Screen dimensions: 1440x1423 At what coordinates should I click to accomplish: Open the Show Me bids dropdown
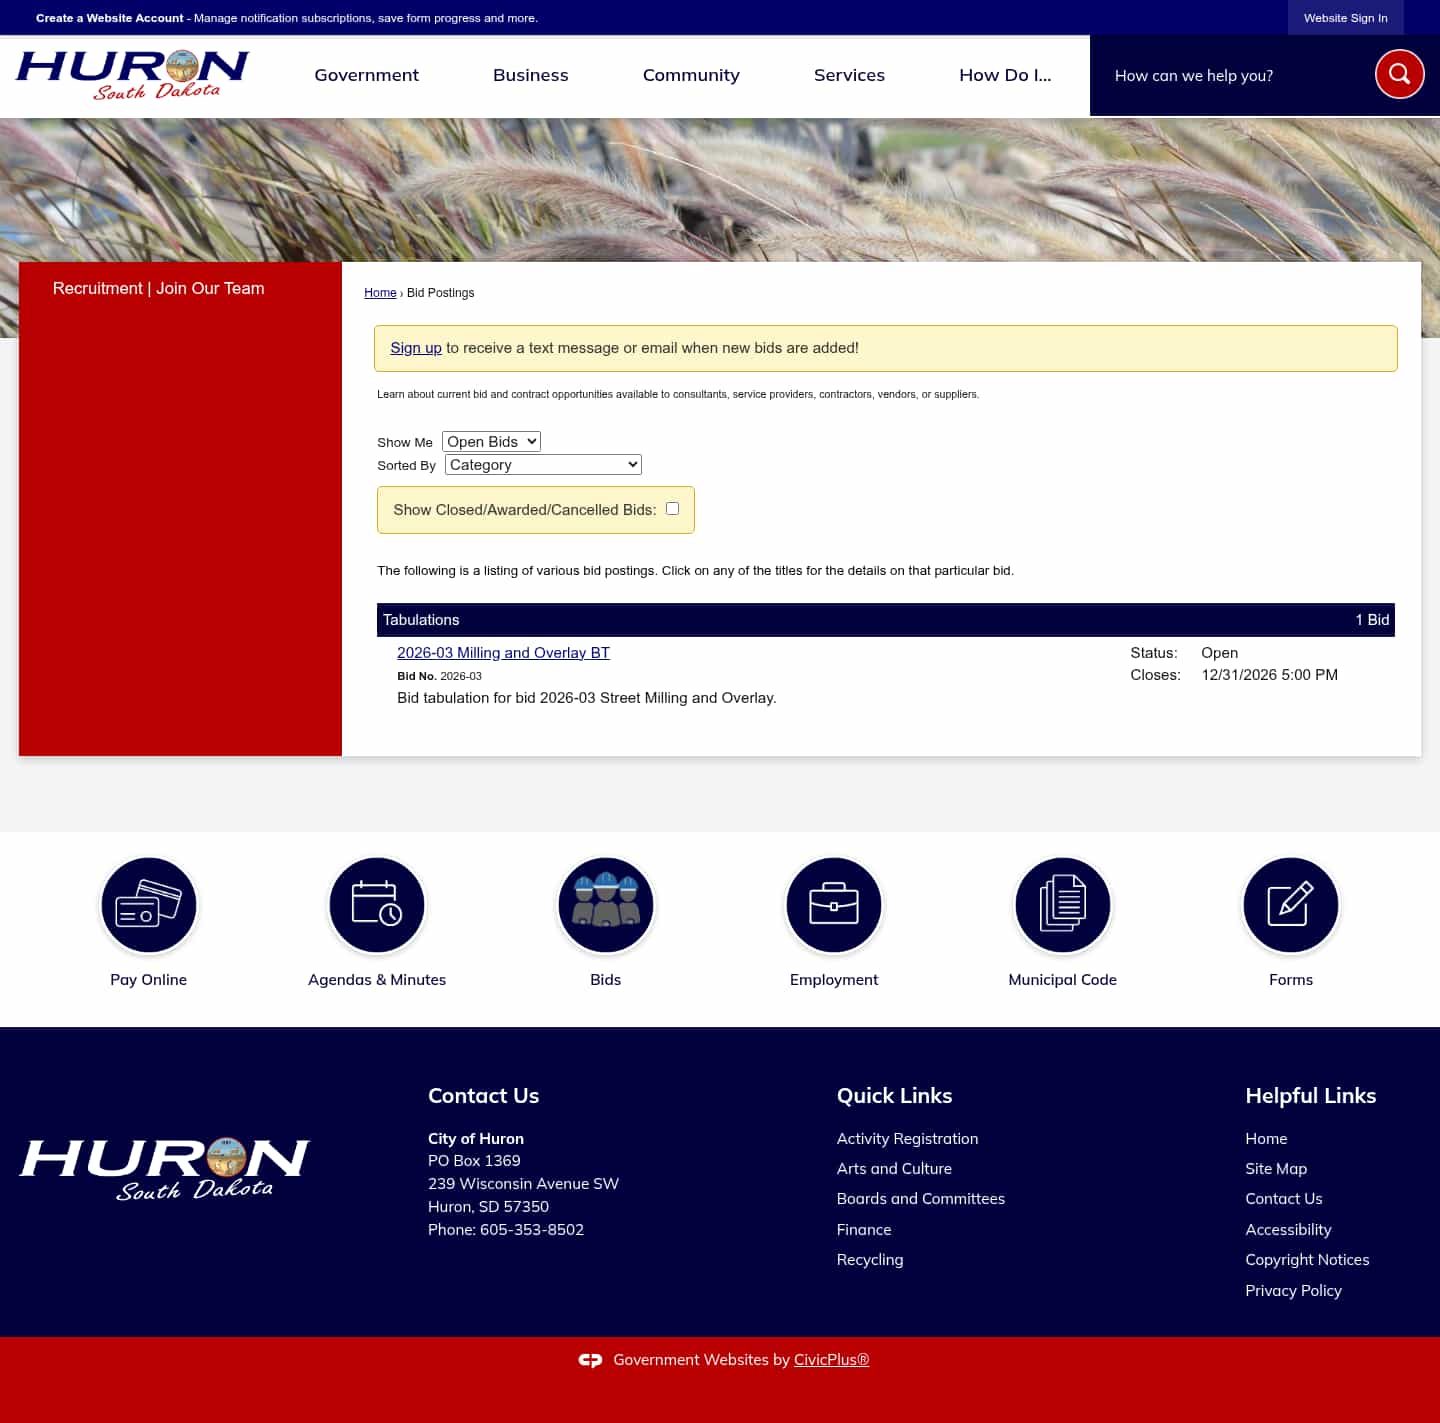click(x=490, y=441)
